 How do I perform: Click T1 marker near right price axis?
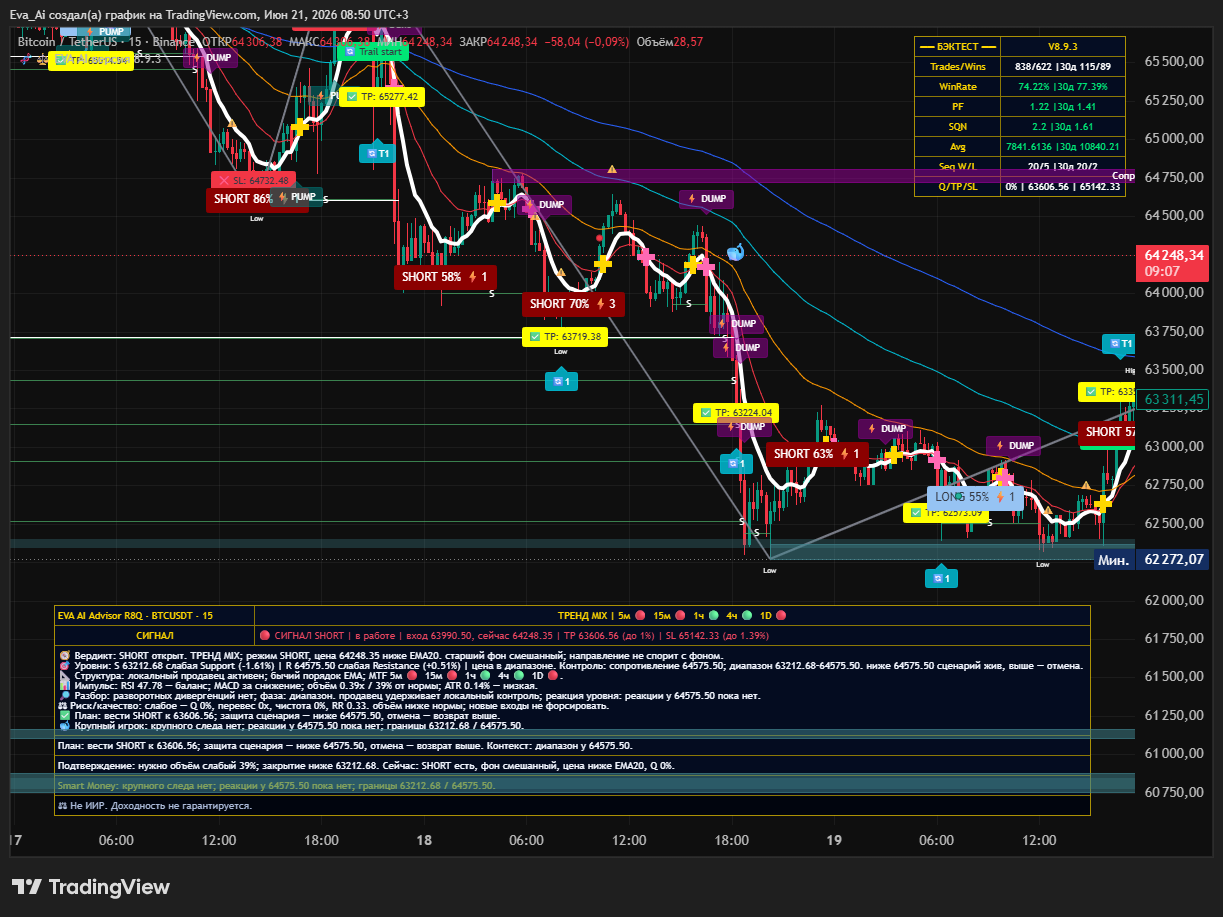1118,344
